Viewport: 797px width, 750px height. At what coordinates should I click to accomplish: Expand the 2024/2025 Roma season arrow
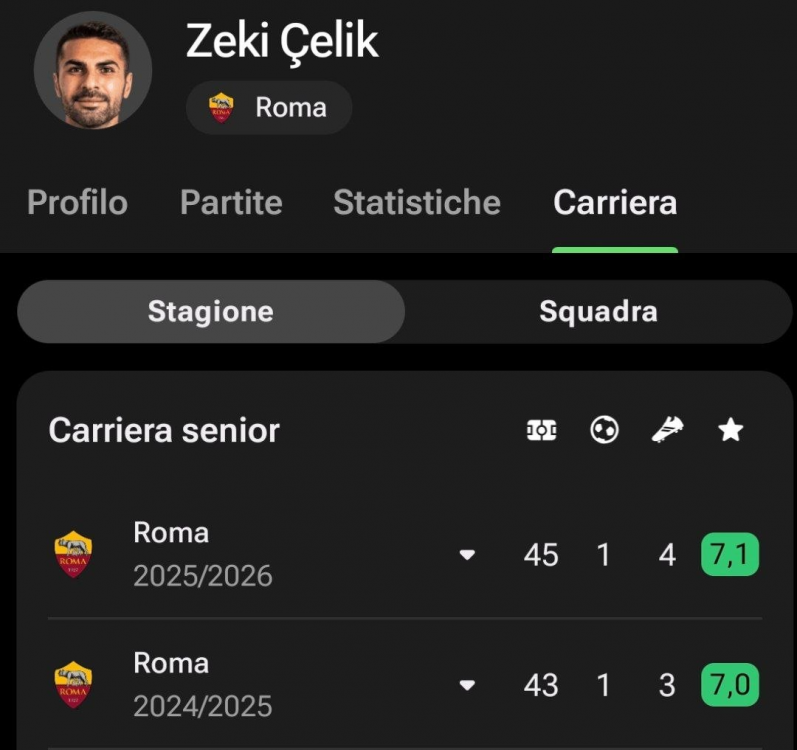467,685
